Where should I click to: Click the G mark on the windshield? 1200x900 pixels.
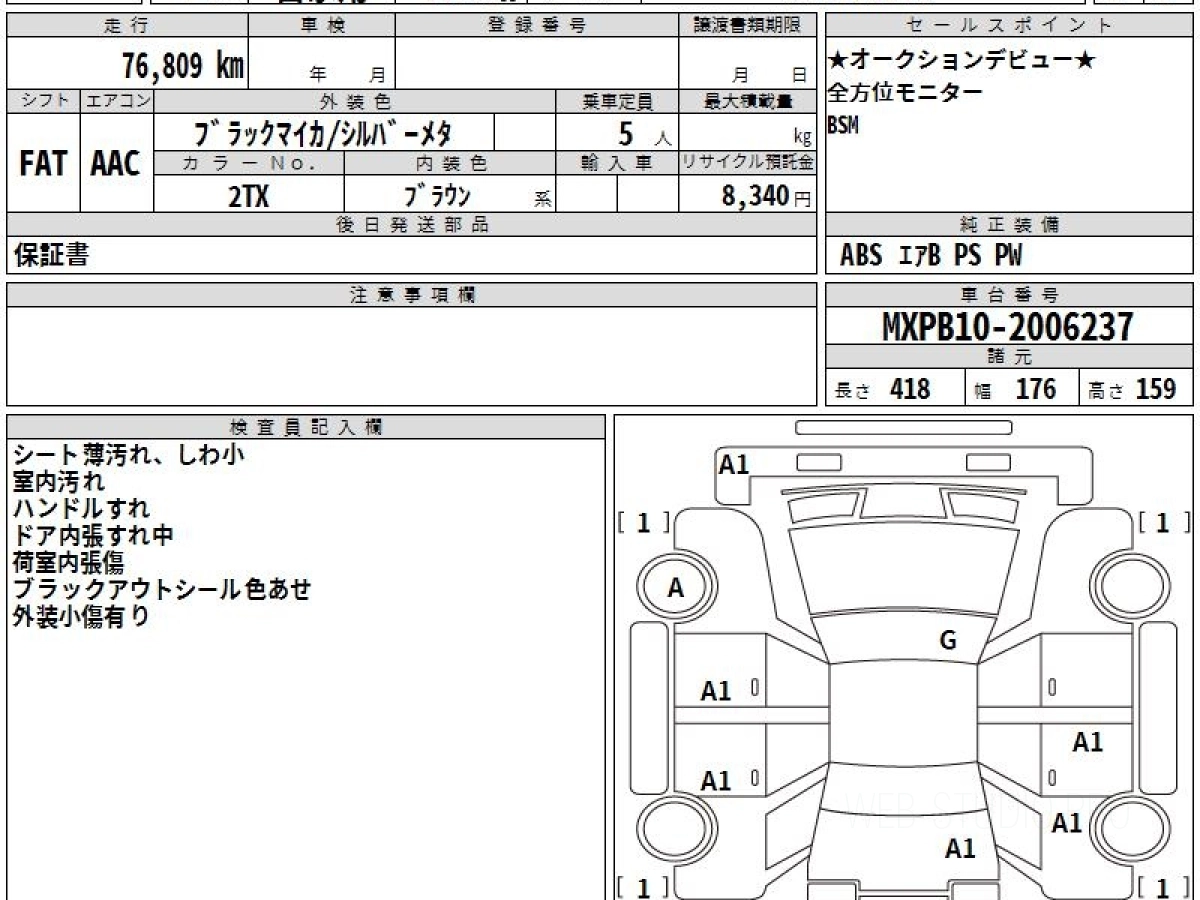(x=948, y=641)
